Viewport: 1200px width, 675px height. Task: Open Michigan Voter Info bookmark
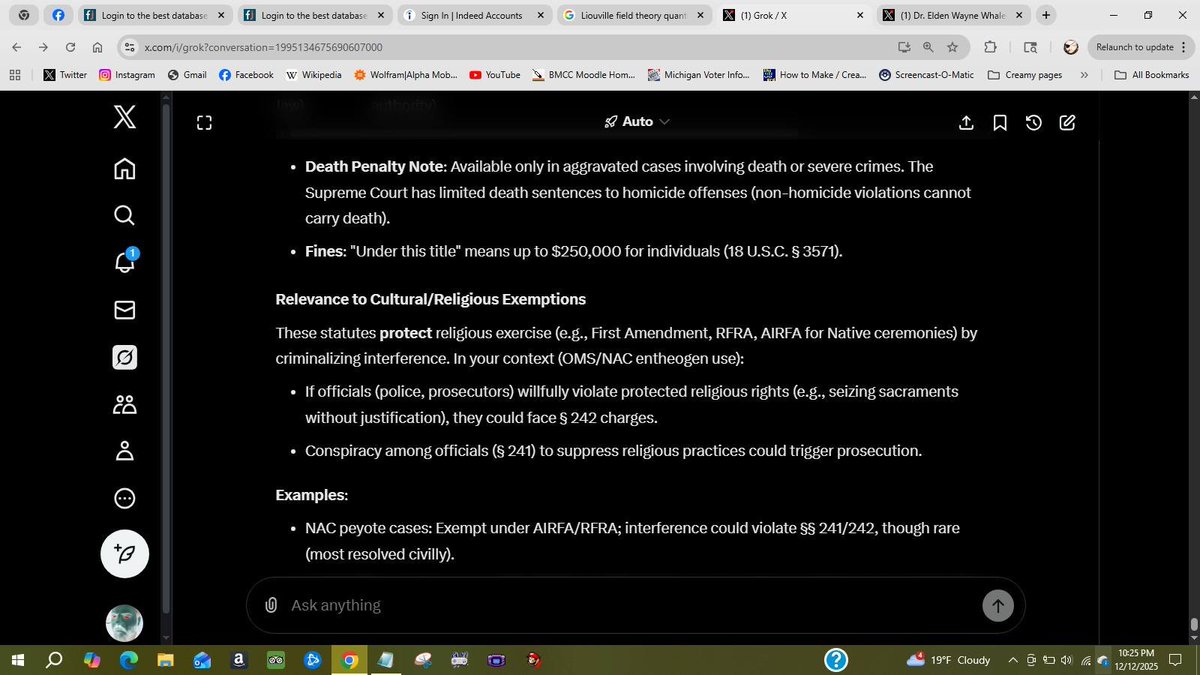coord(698,75)
